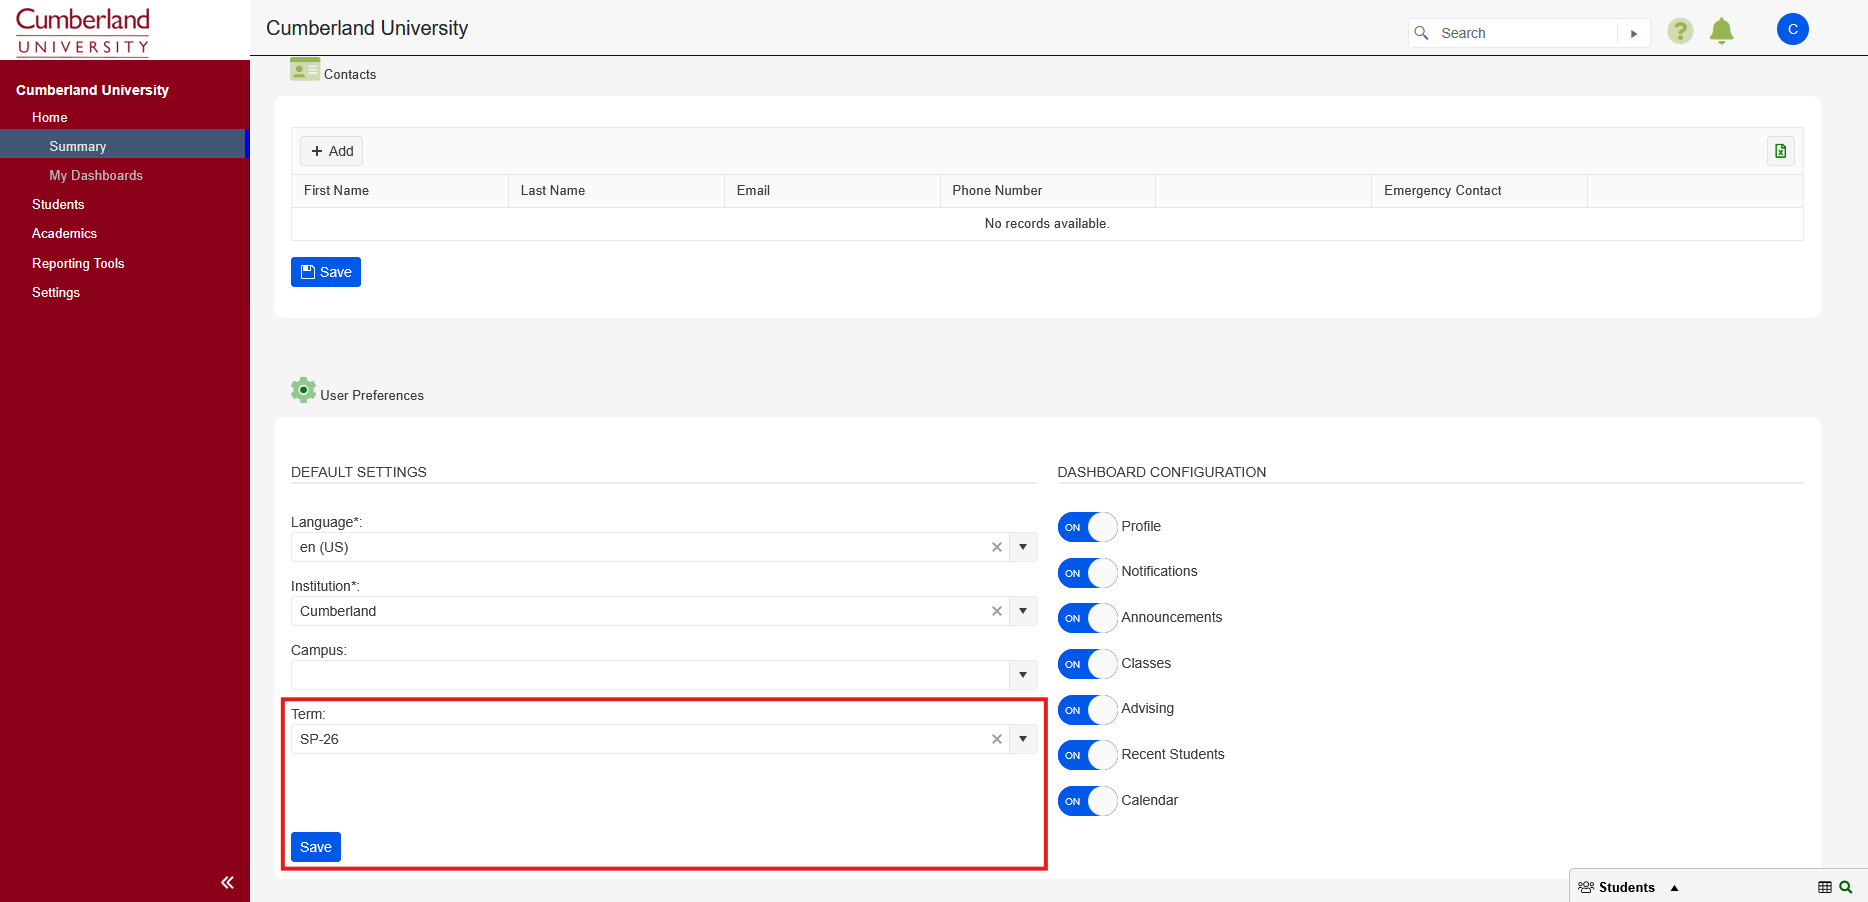Click the Contacts card icon
The image size is (1868, 902).
305,69
